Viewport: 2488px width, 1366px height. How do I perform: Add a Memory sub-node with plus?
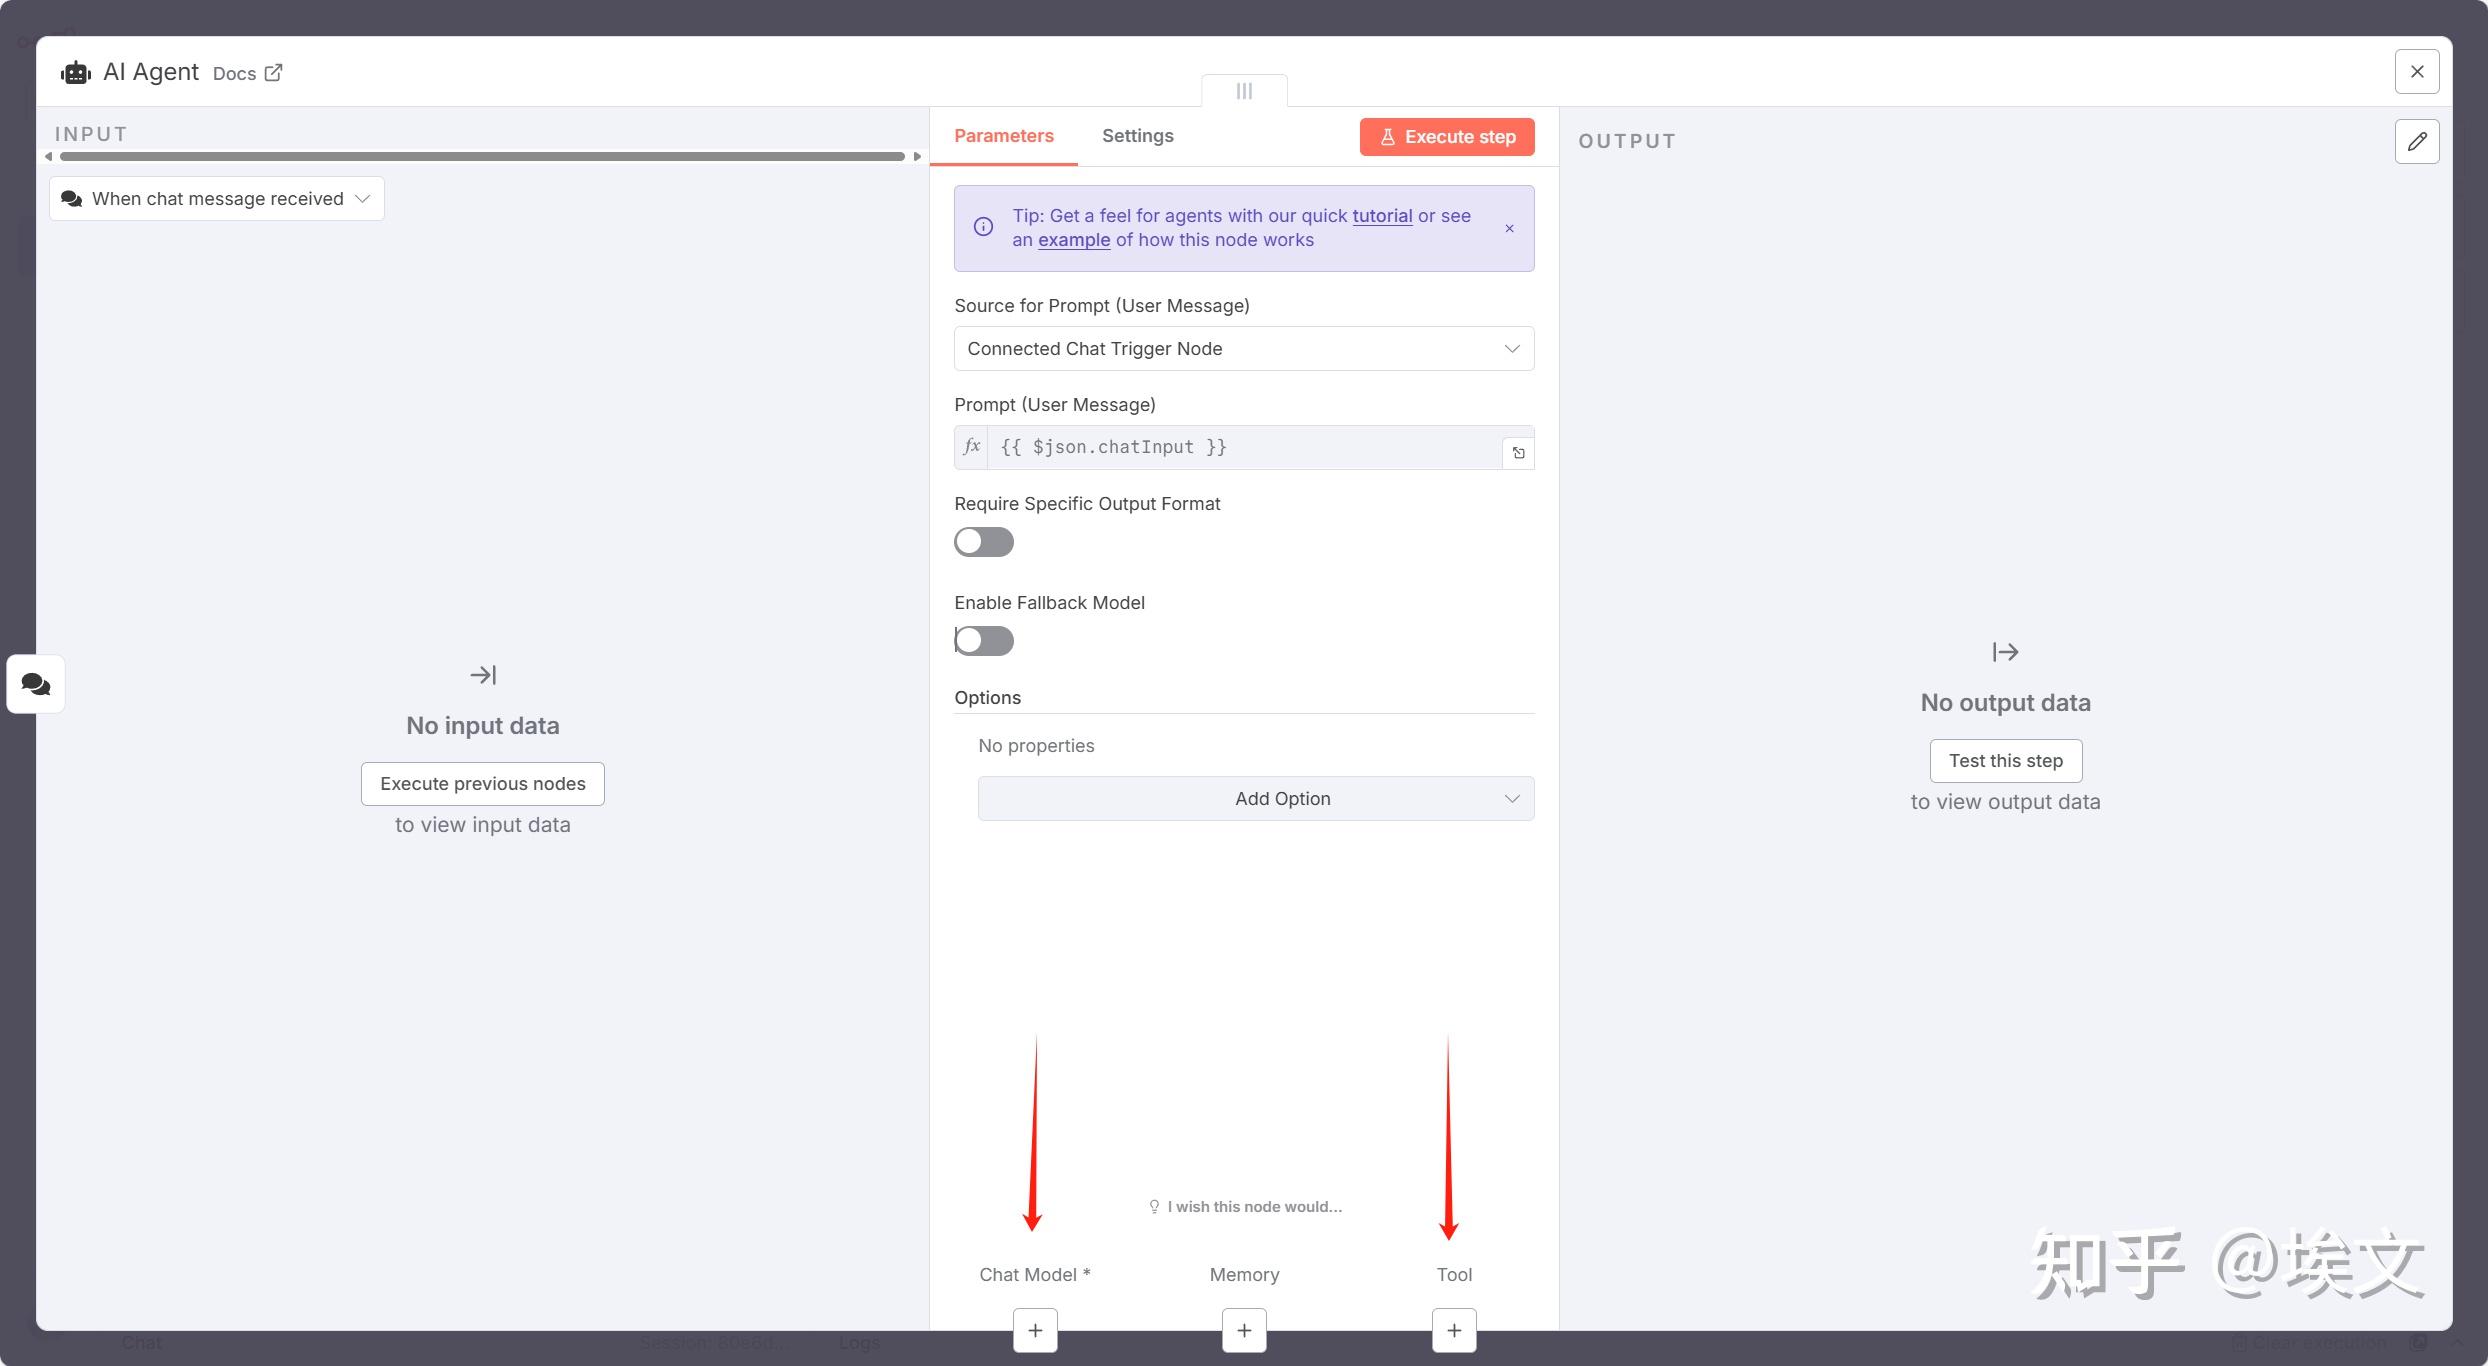point(1244,1330)
